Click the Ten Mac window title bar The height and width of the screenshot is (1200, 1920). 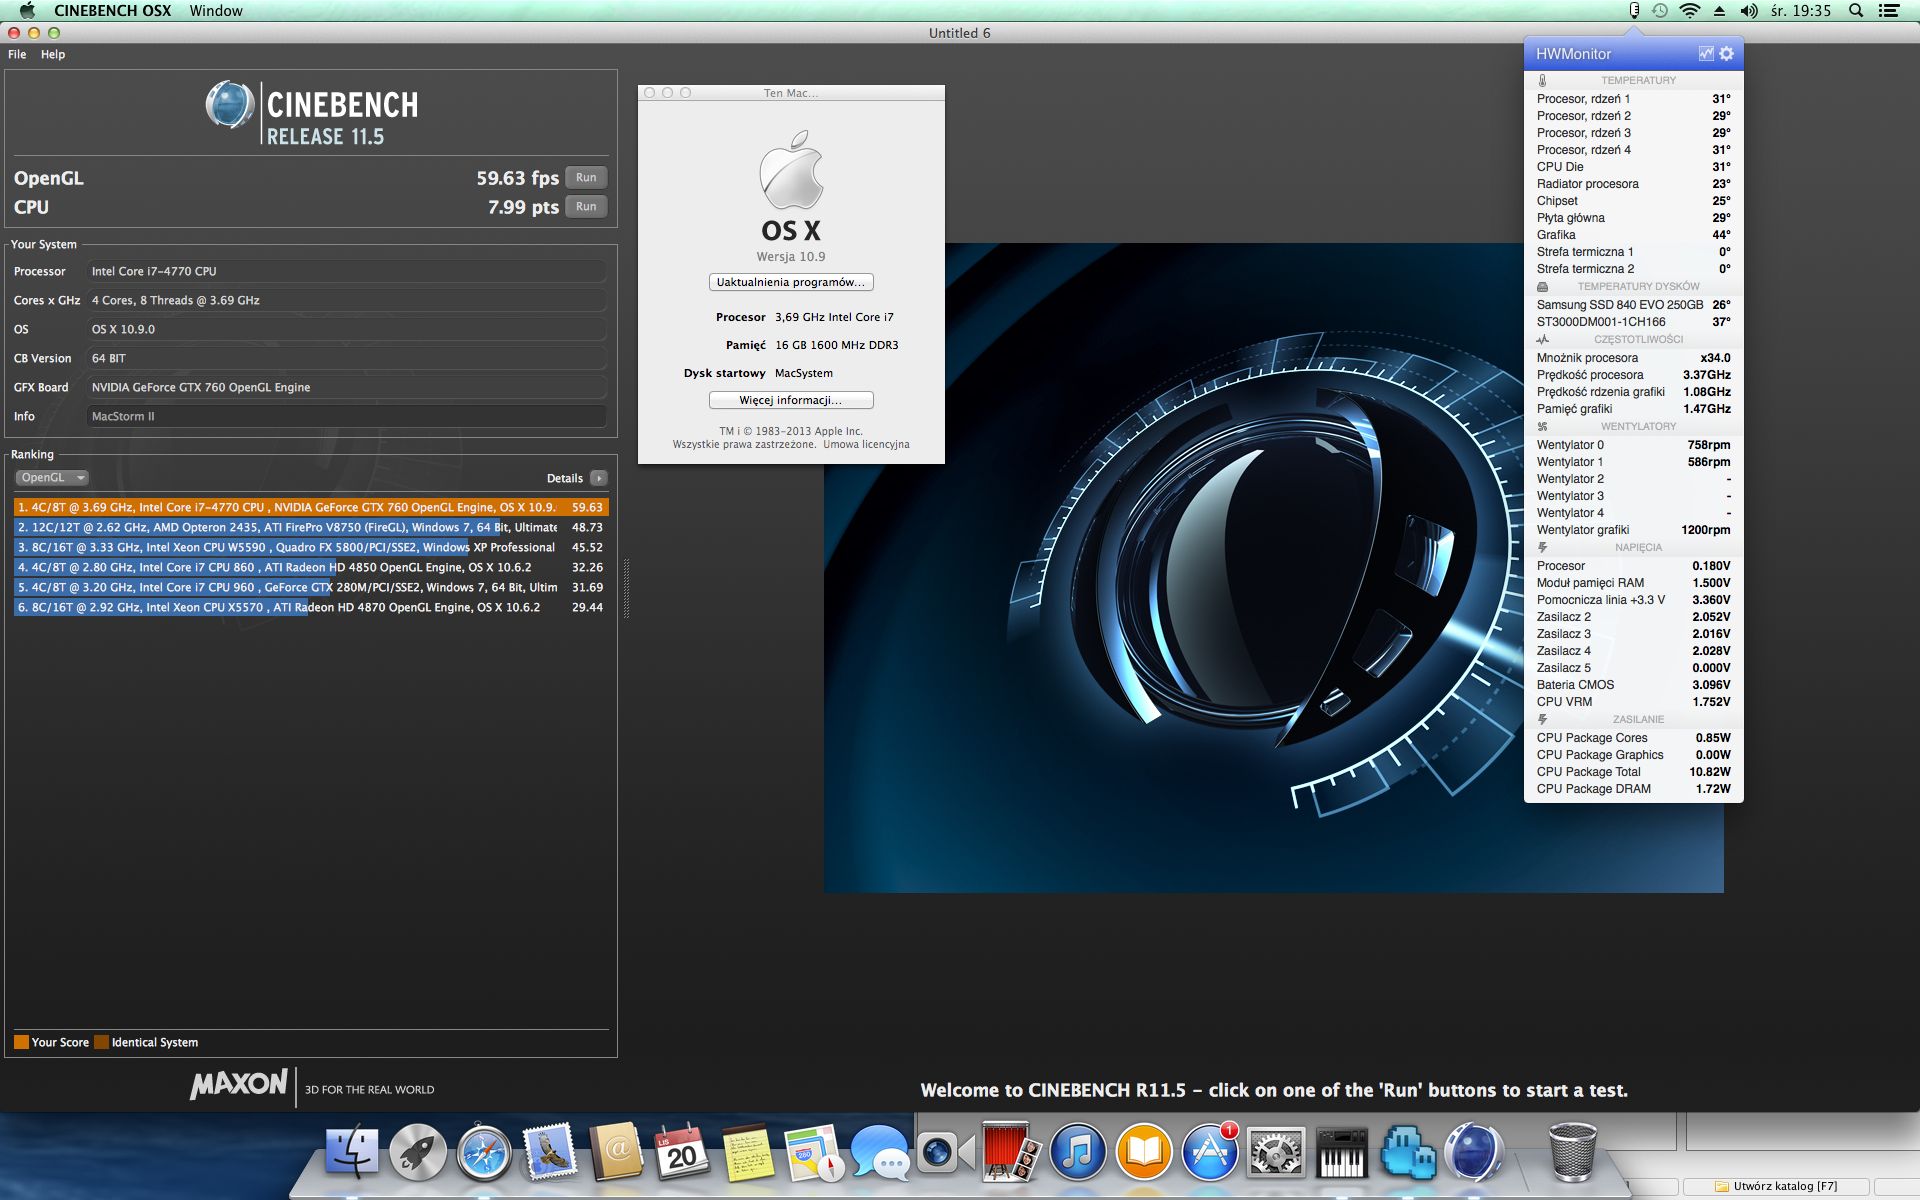coord(791,93)
